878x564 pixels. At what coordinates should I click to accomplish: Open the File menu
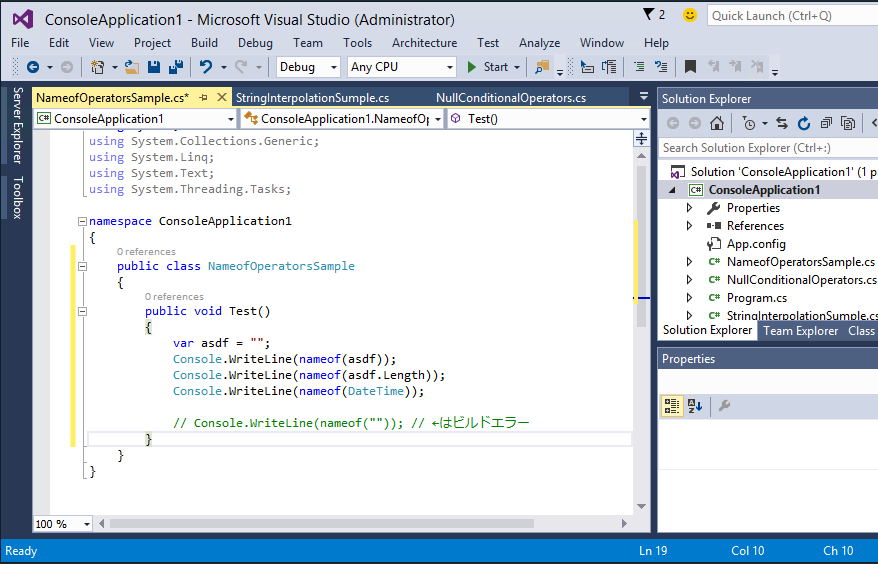tap(20, 43)
